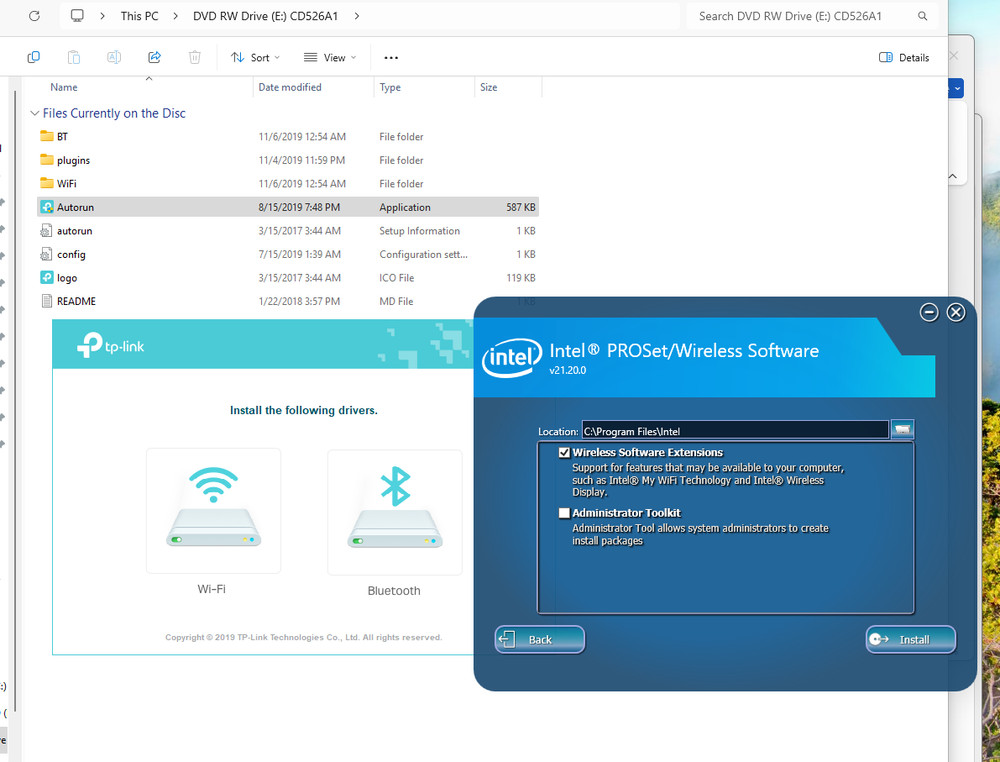Select the WiFi folder in the list
Screen dimensions: 1000x762
pos(67,184)
